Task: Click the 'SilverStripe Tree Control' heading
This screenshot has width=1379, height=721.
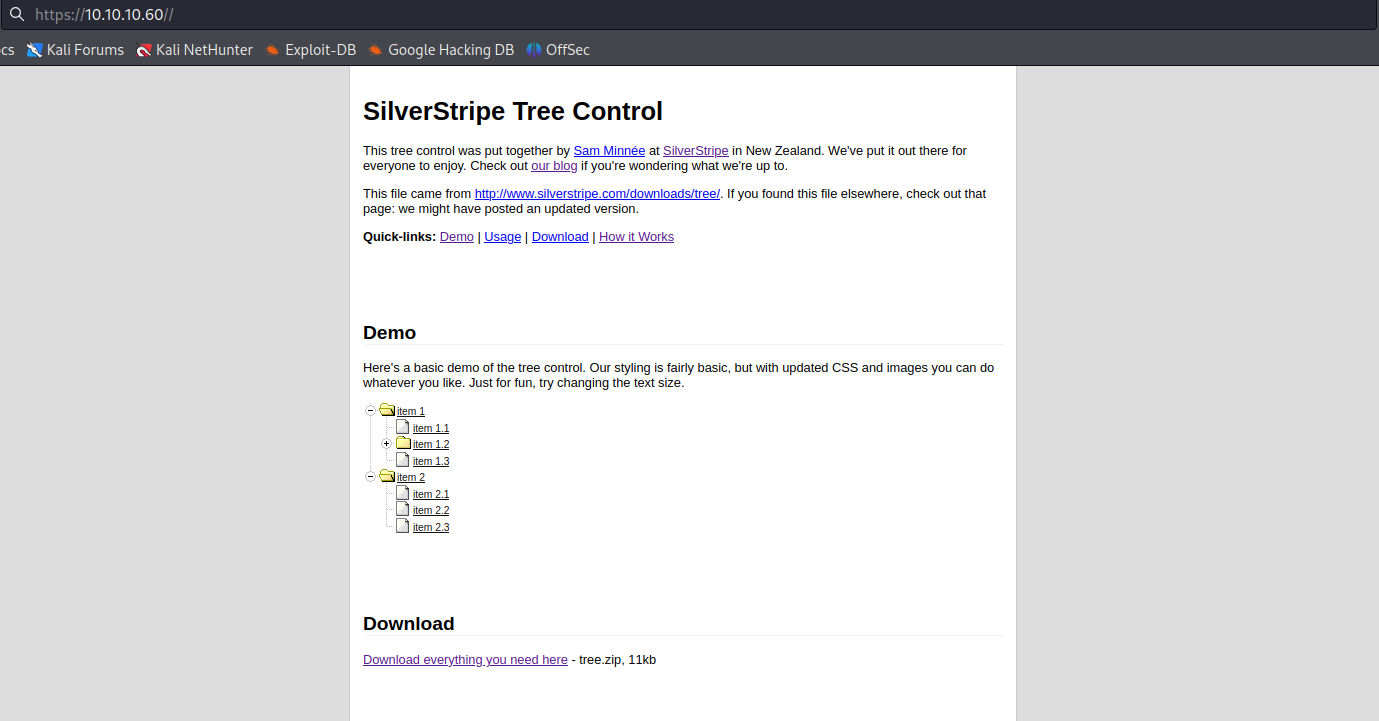Action: (513, 111)
